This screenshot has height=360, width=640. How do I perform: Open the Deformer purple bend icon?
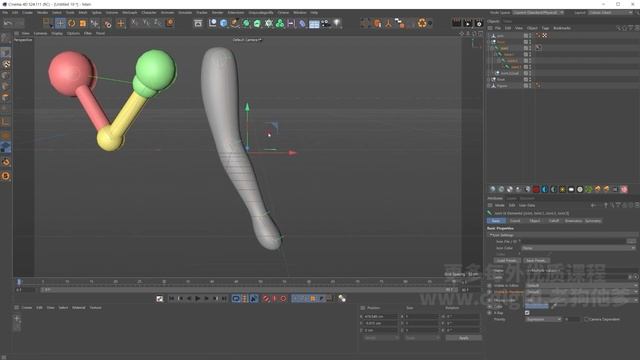click(302, 23)
